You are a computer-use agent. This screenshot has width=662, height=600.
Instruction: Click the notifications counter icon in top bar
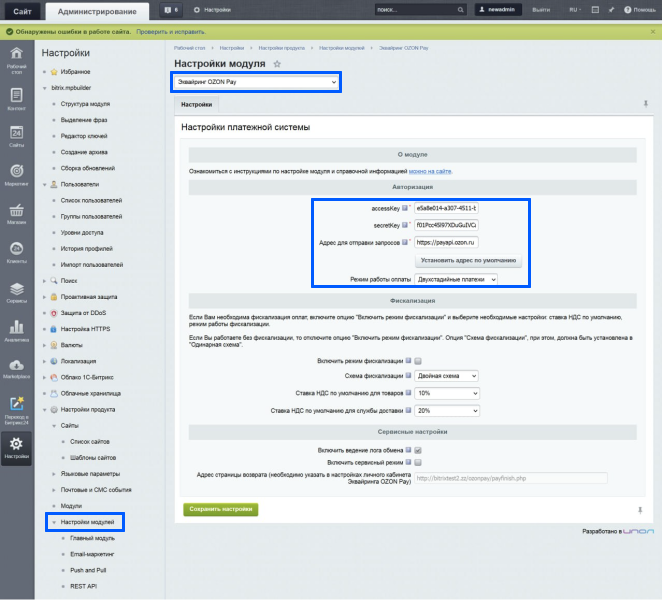(171, 10)
